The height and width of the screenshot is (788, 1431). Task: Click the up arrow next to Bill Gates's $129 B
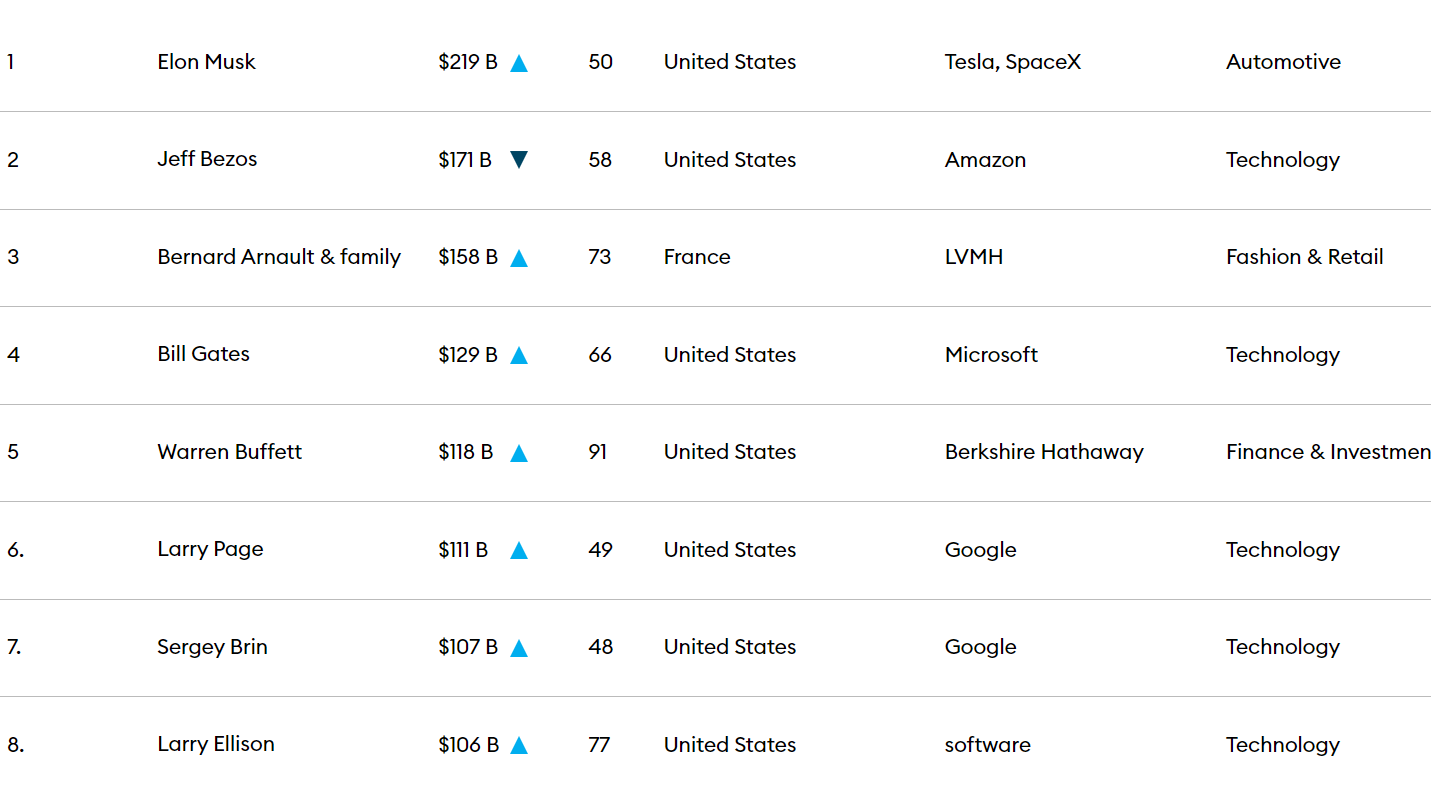pyautogui.click(x=518, y=355)
